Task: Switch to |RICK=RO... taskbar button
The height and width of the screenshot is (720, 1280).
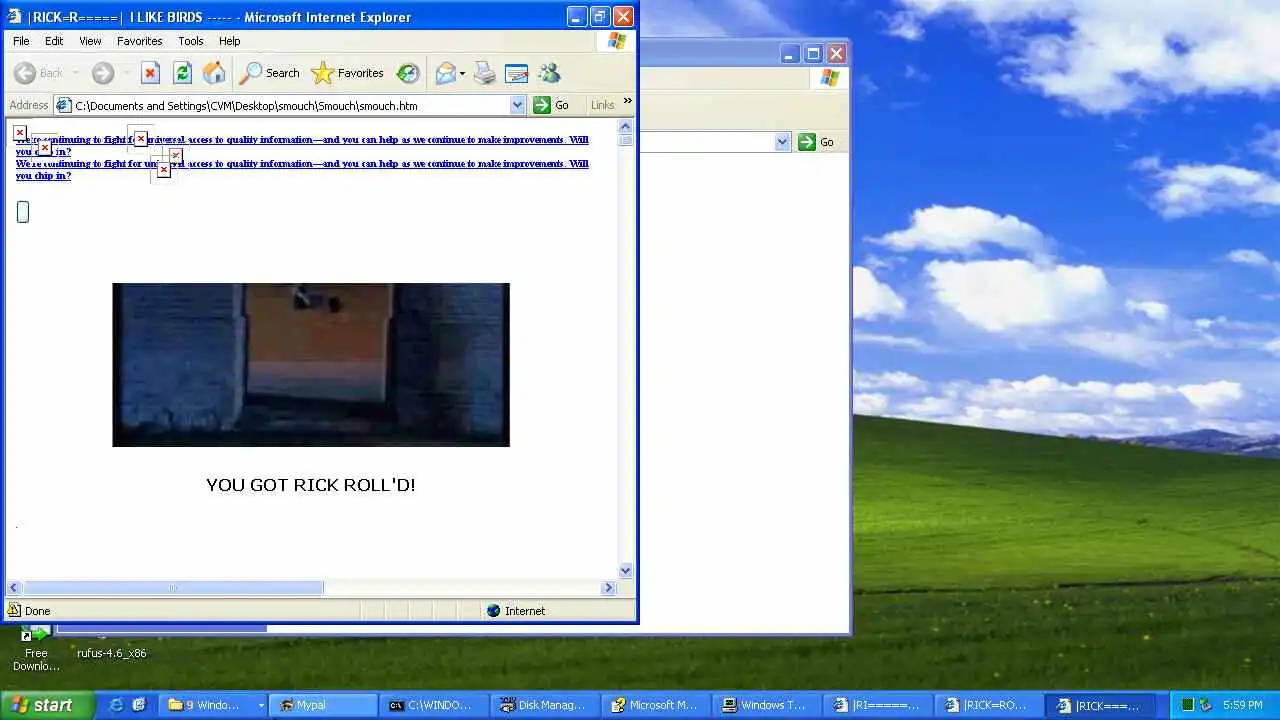Action: click(989, 705)
